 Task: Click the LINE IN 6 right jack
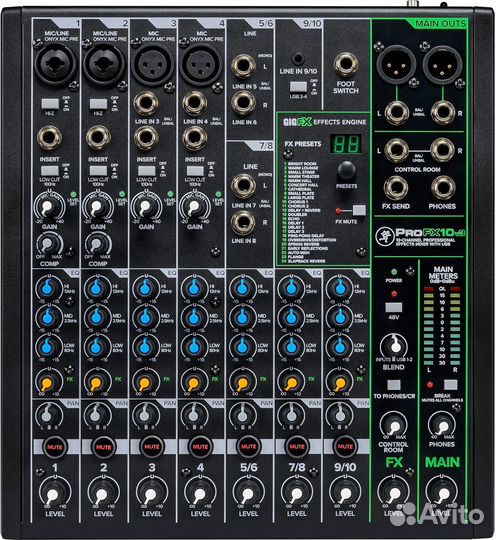tap(243, 103)
